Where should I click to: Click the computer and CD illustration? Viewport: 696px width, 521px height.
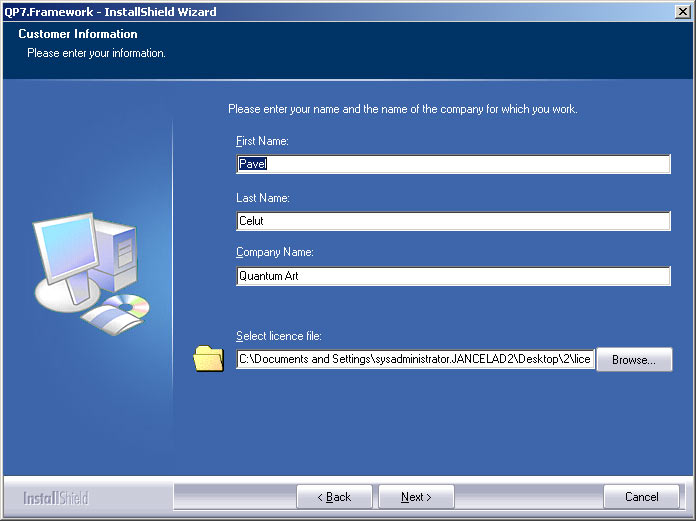coord(92,274)
